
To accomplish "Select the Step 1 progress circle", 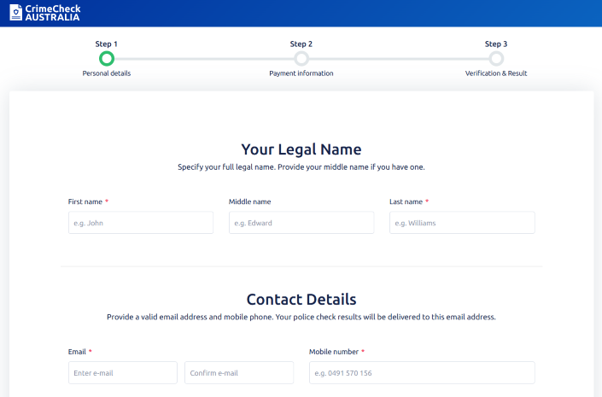I will point(107,59).
